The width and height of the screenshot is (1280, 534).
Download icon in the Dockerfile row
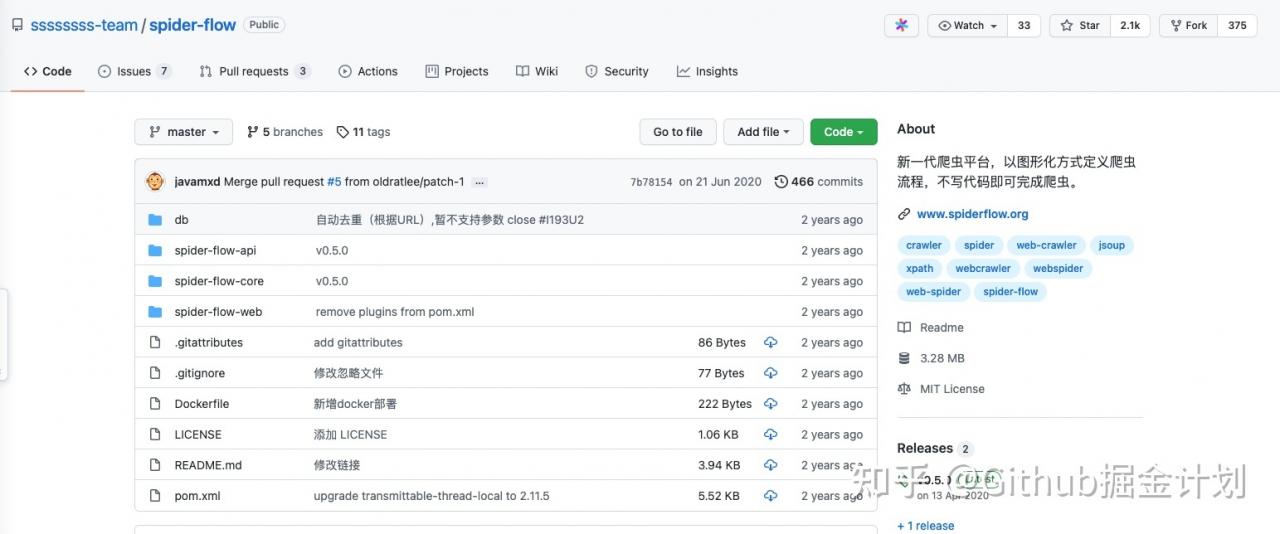770,404
